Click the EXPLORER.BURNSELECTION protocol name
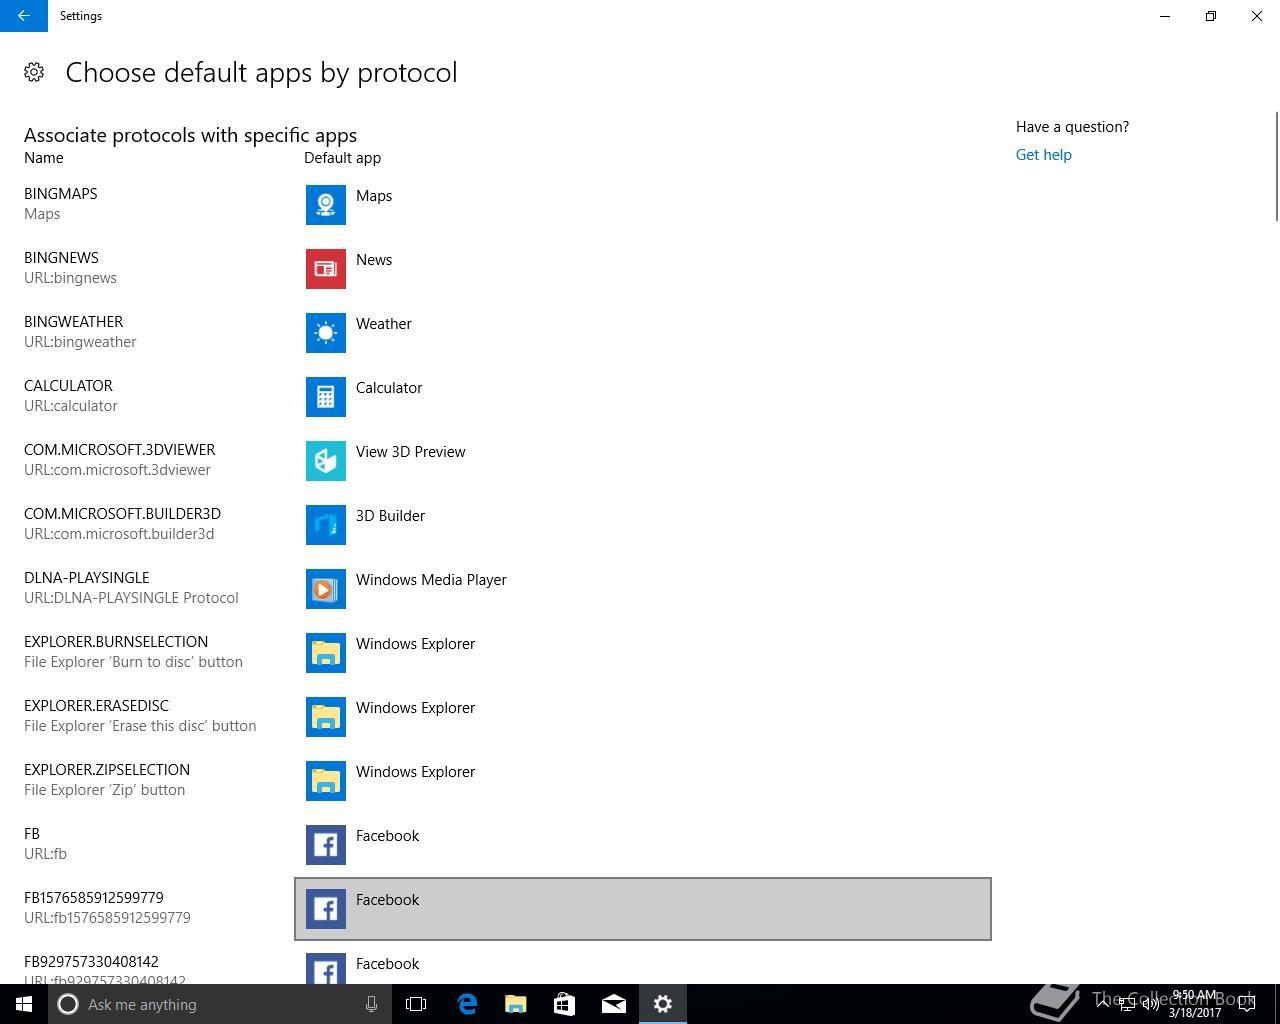Screen dimensions: 1280x1024 [116, 642]
